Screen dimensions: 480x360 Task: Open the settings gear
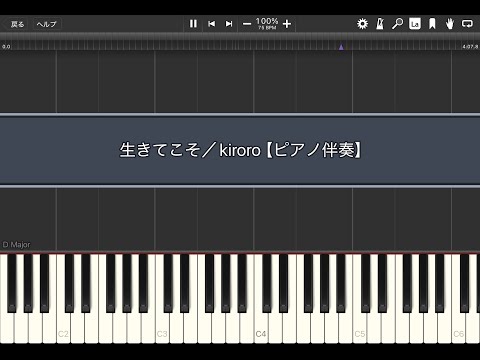pos(362,24)
